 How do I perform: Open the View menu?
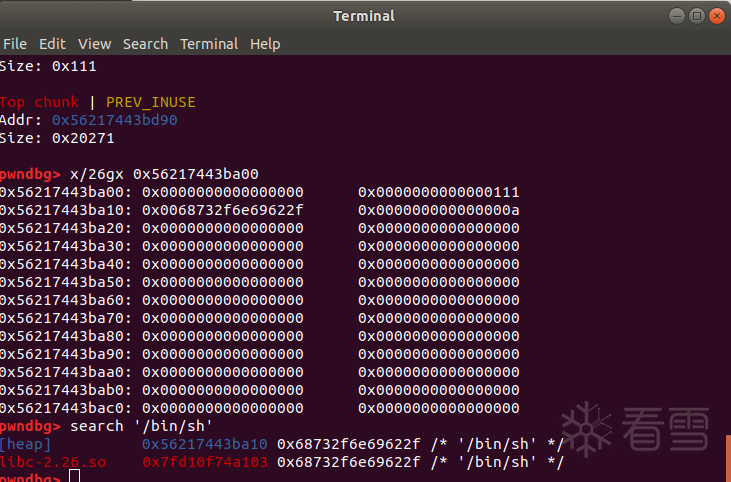(95, 44)
